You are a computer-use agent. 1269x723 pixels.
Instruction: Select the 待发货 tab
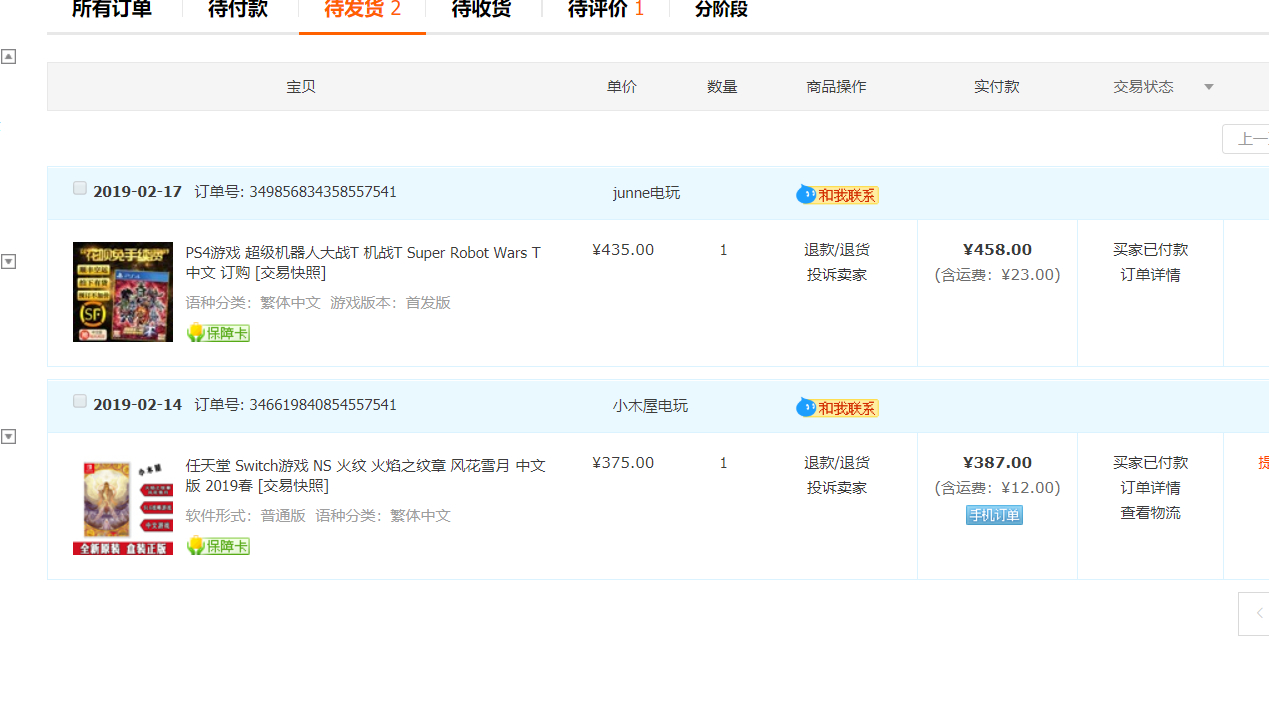362,10
